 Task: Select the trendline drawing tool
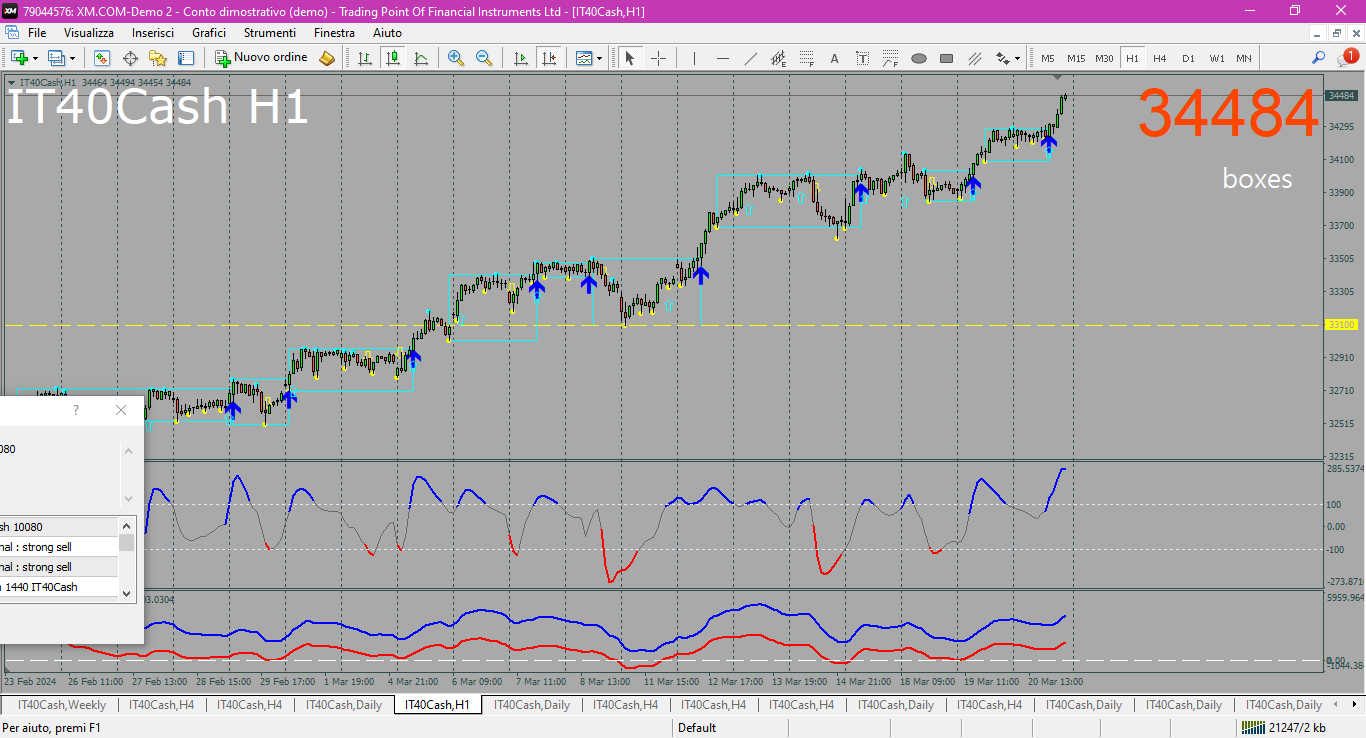[x=750, y=58]
